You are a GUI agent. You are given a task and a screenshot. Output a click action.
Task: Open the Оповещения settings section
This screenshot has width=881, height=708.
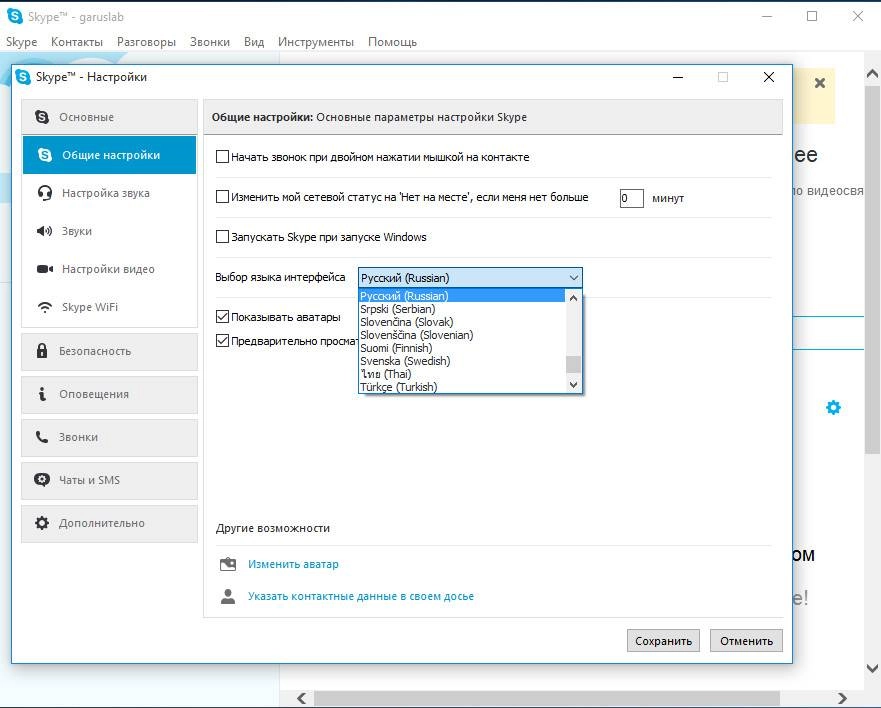[x=110, y=394]
